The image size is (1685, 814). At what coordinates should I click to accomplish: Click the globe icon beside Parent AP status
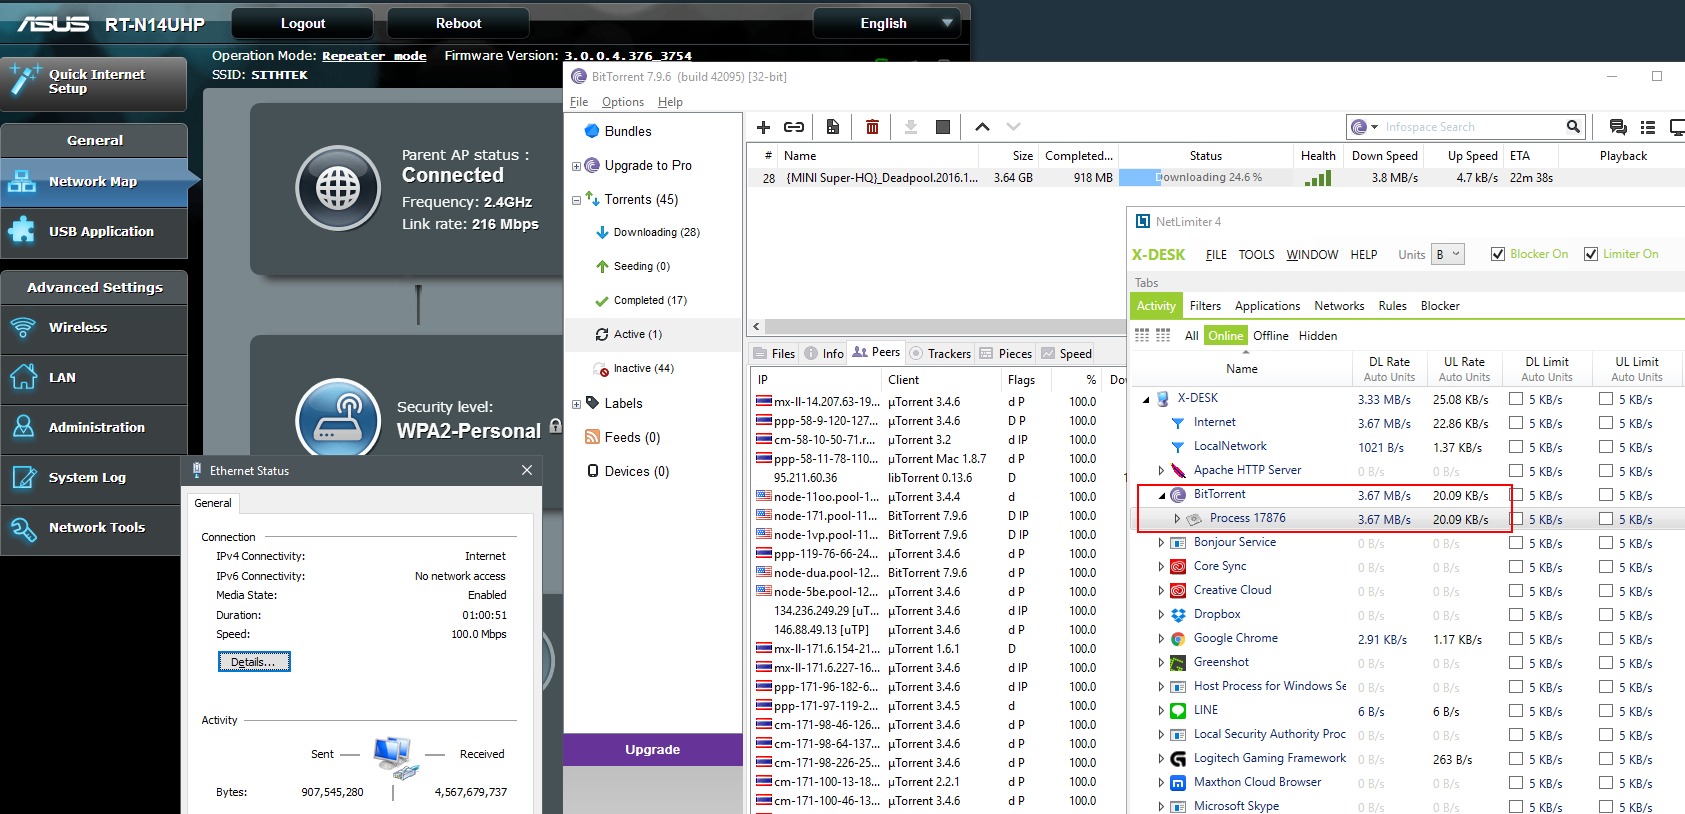pos(338,187)
